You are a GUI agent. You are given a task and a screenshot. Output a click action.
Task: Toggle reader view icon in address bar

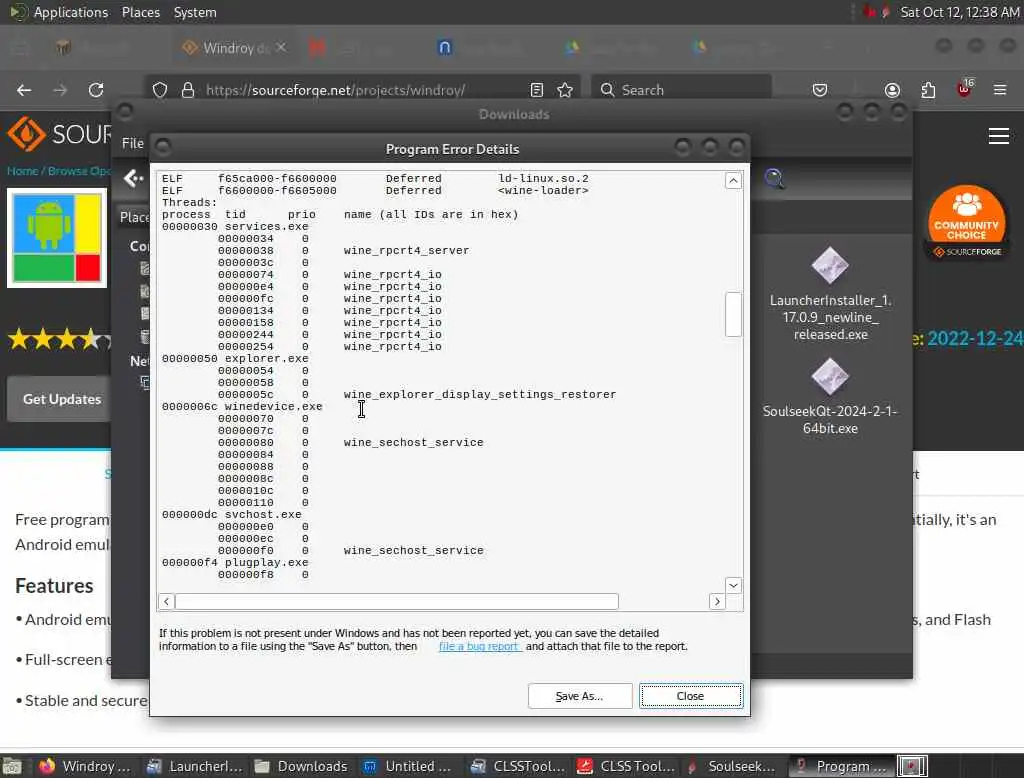pyautogui.click(x=537, y=90)
